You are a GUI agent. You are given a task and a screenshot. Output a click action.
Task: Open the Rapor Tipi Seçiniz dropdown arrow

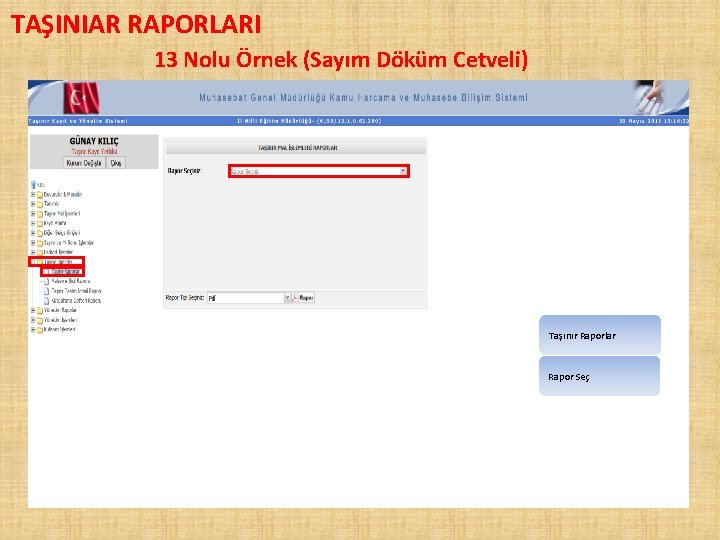pyautogui.click(x=287, y=298)
